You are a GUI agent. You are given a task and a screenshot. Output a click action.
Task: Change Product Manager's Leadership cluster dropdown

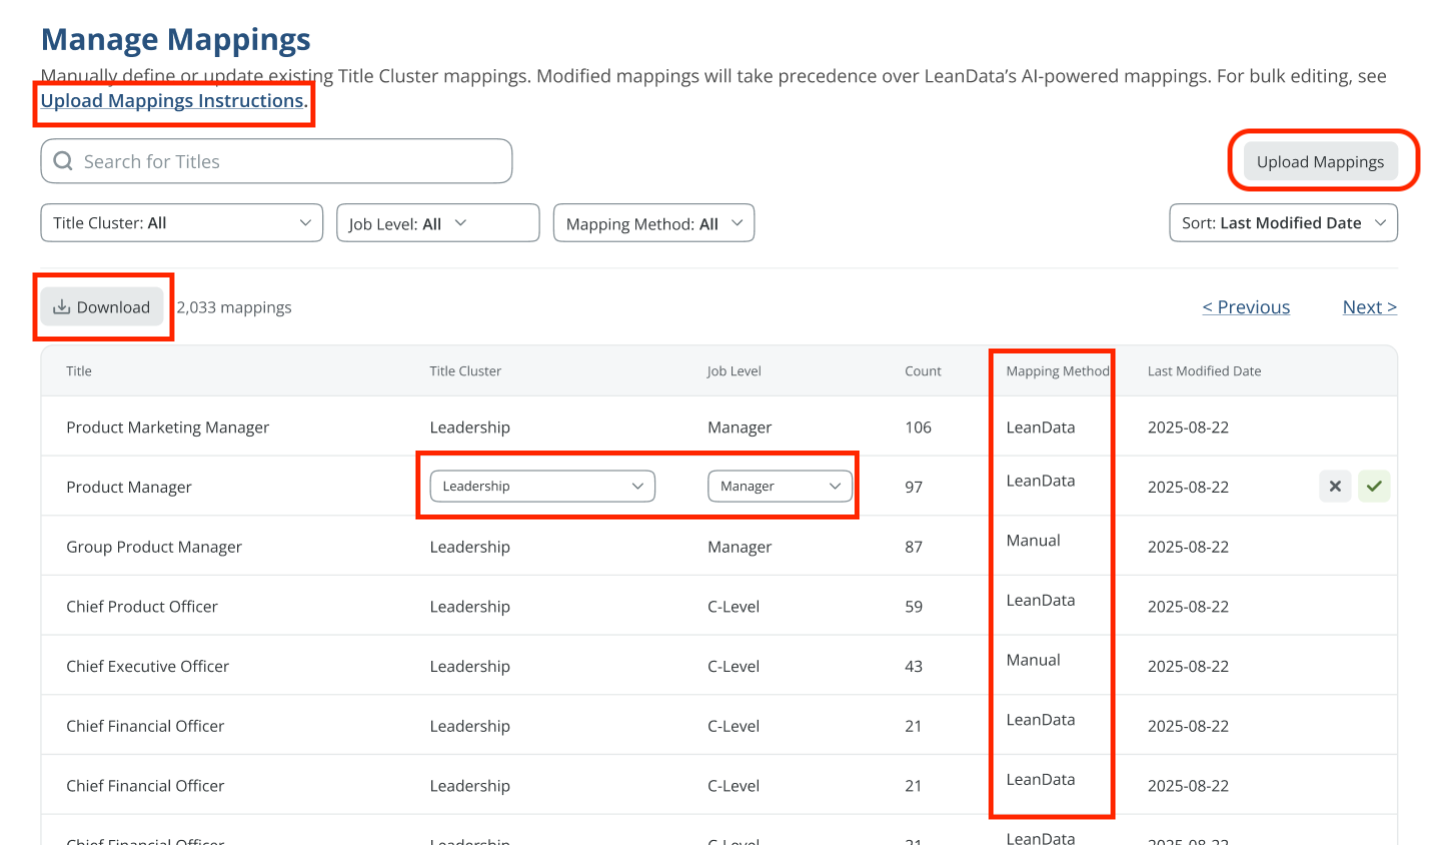(542, 486)
